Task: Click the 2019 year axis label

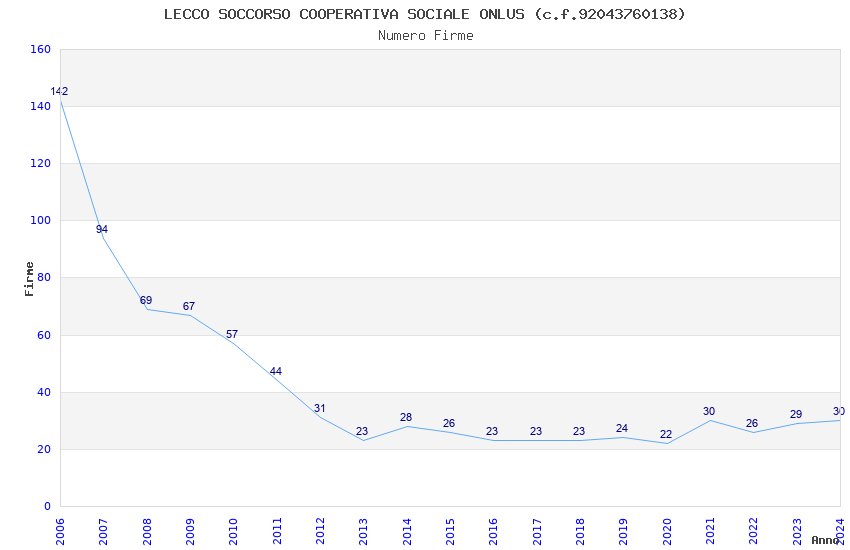Action: (x=623, y=532)
